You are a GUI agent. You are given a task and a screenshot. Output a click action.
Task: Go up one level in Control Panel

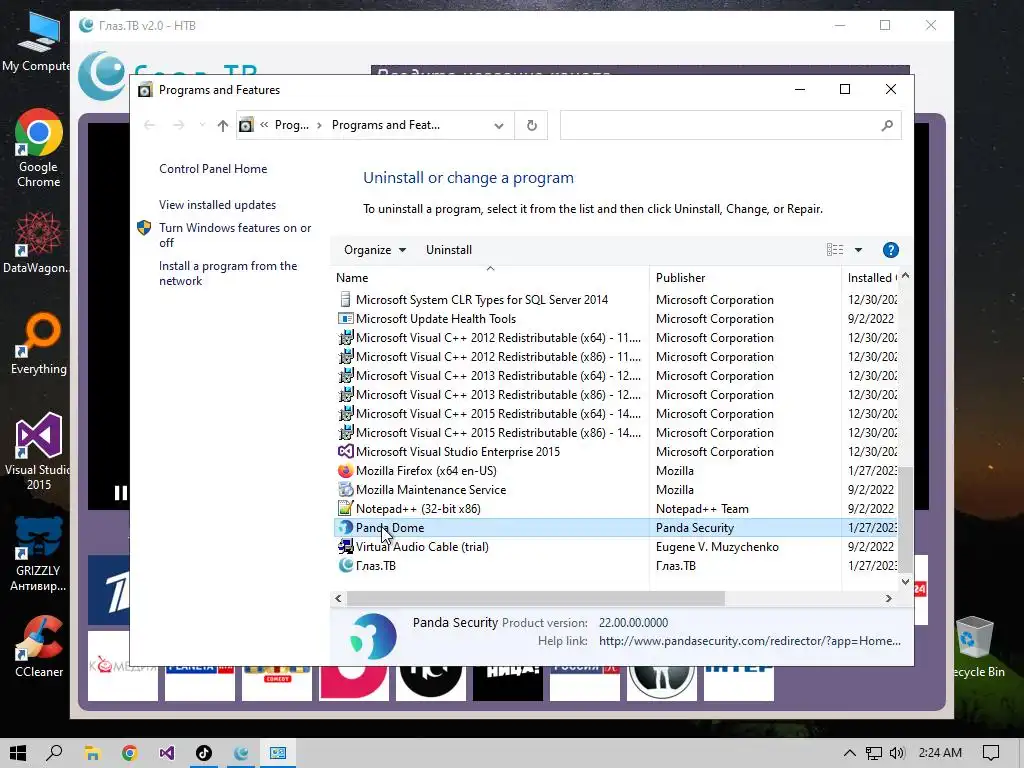click(223, 125)
